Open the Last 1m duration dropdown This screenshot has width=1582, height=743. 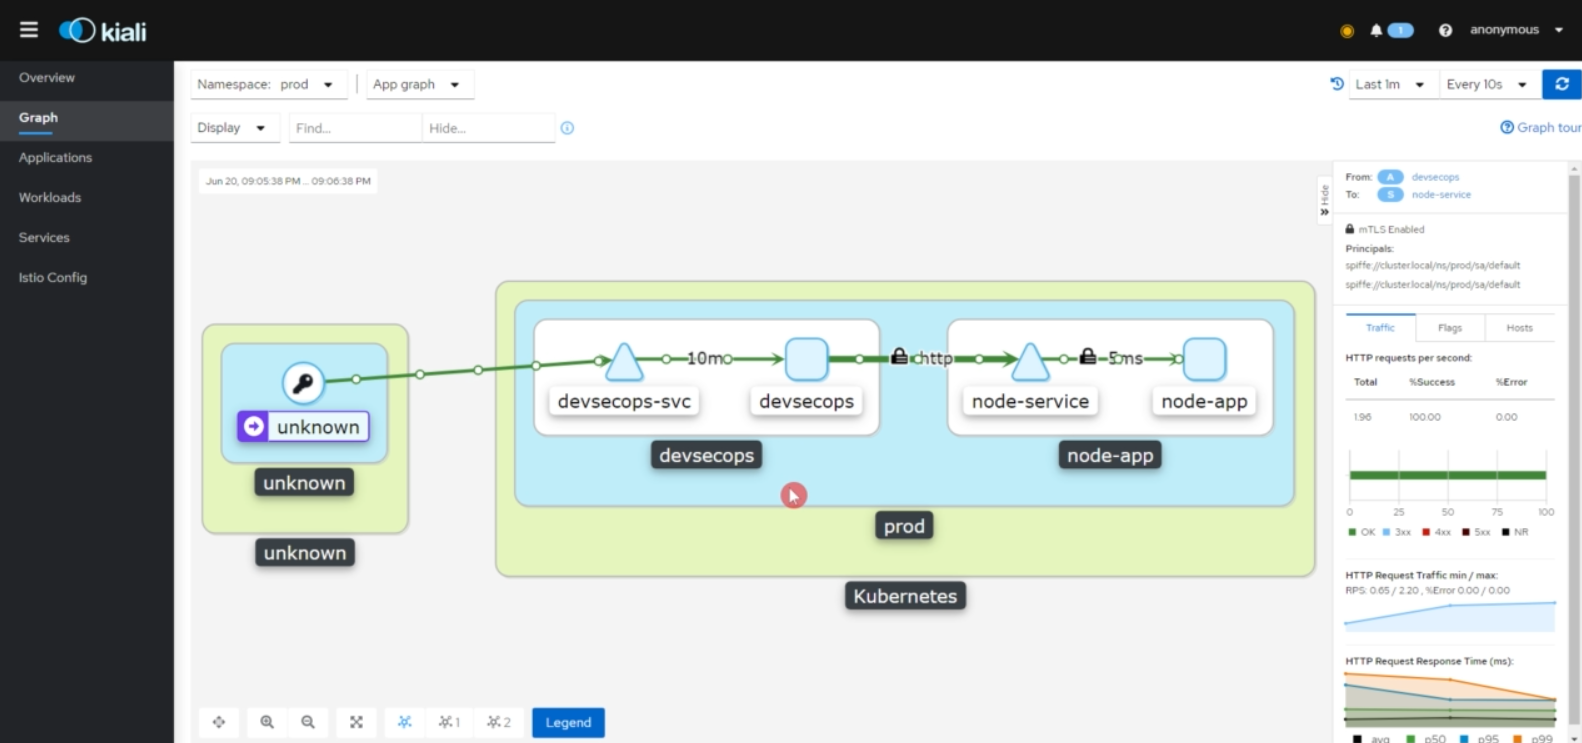tap(1392, 84)
